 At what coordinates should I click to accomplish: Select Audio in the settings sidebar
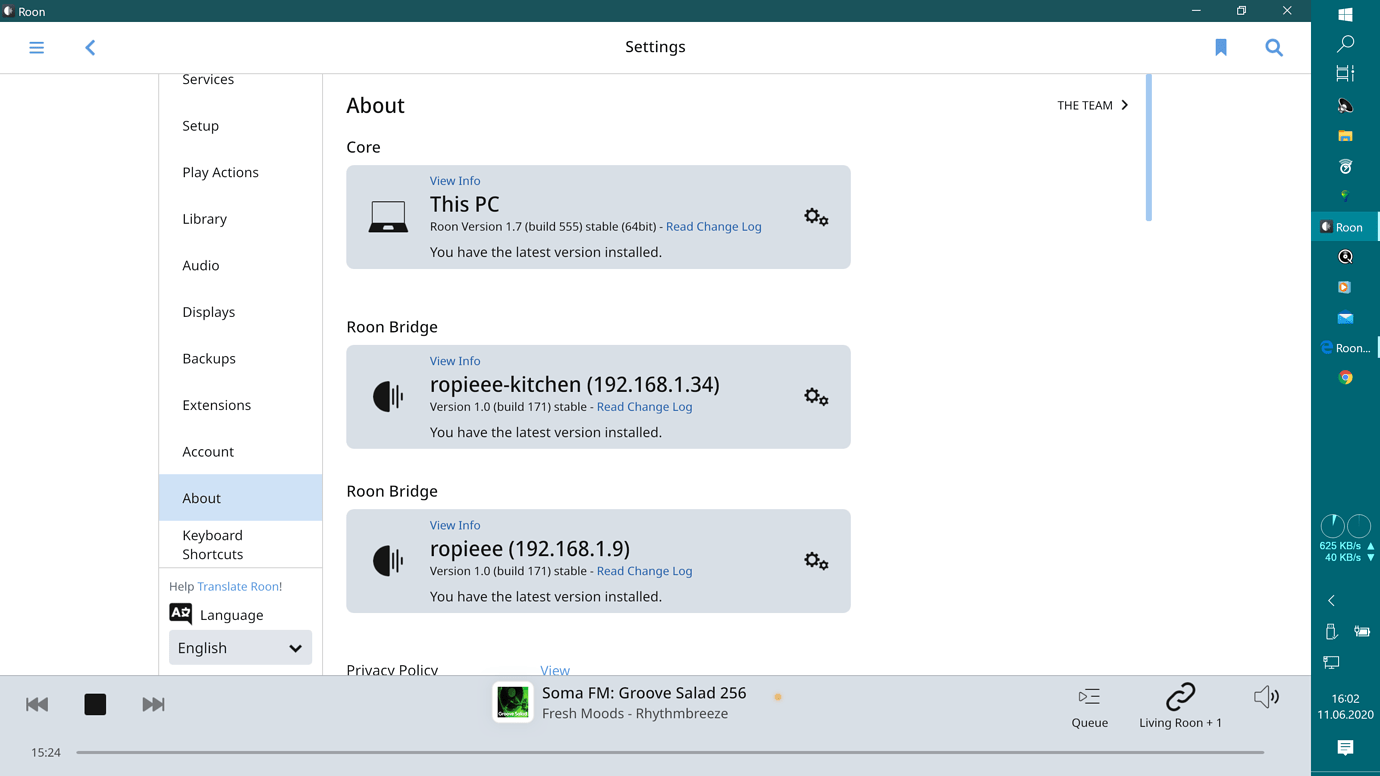click(x=200, y=265)
